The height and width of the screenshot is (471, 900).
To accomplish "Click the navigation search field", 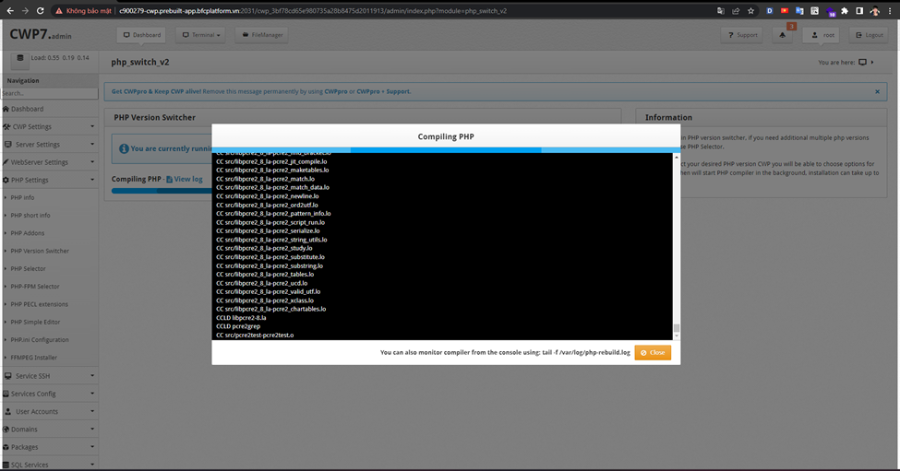I will pos(49,93).
